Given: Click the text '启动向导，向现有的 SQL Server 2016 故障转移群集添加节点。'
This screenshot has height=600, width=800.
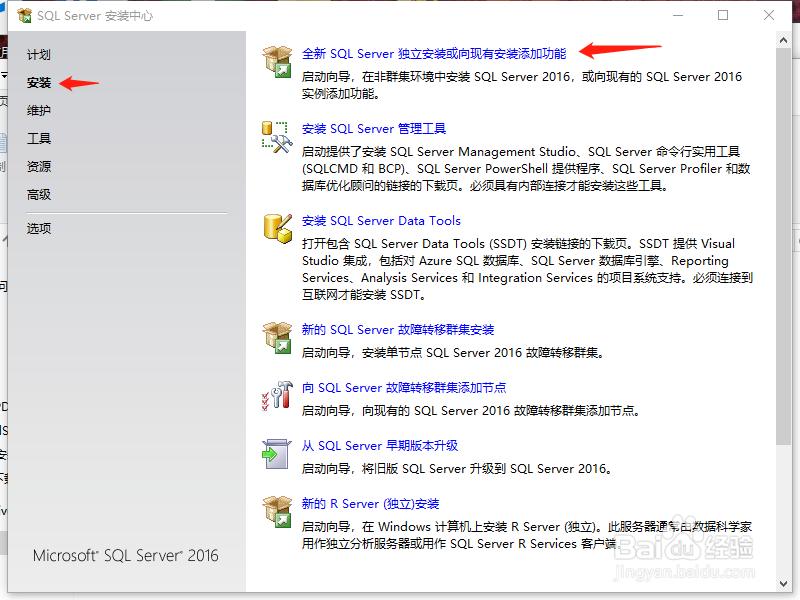Looking at the screenshot, I should [470, 411].
